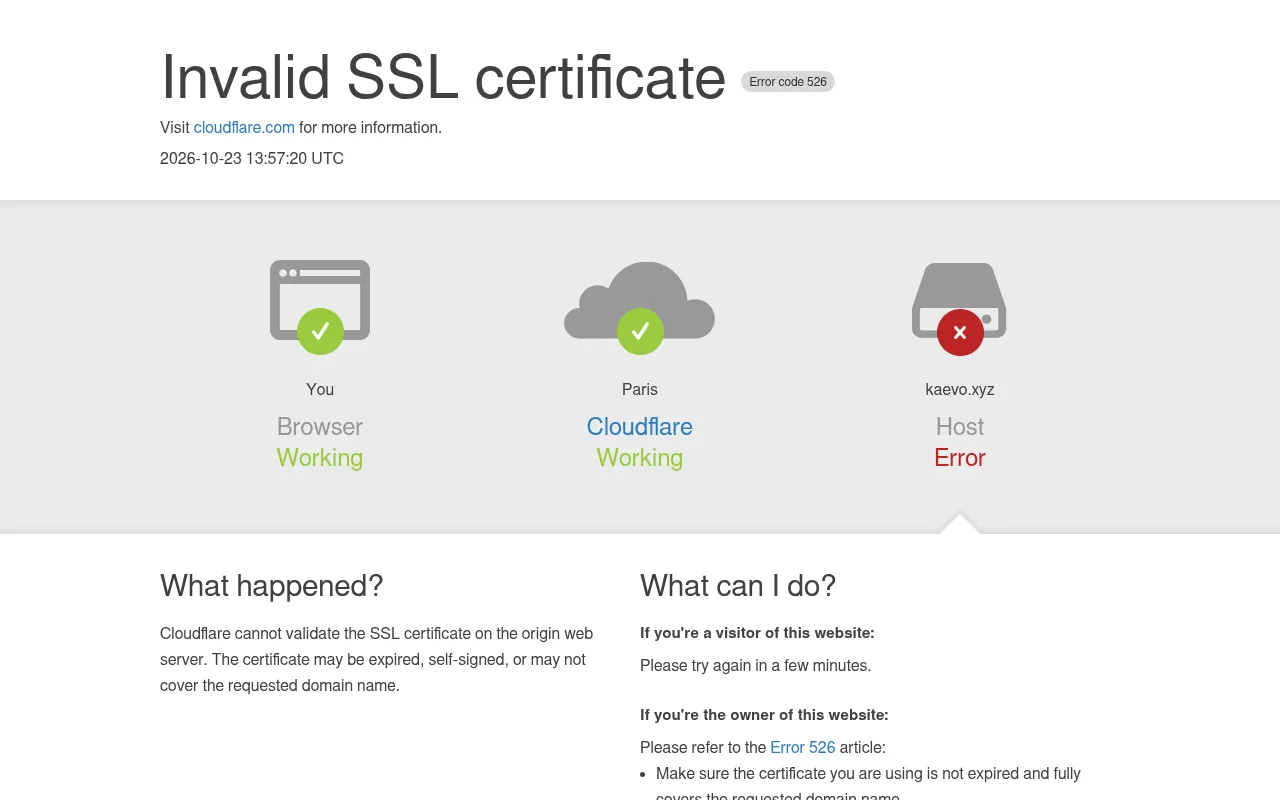Click the red Error status text

point(960,458)
